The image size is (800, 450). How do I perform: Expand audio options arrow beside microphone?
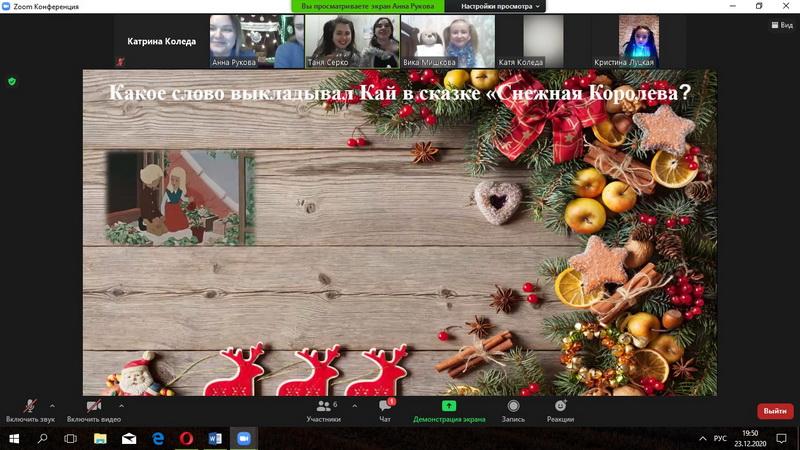pyautogui.click(x=52, y=406)
